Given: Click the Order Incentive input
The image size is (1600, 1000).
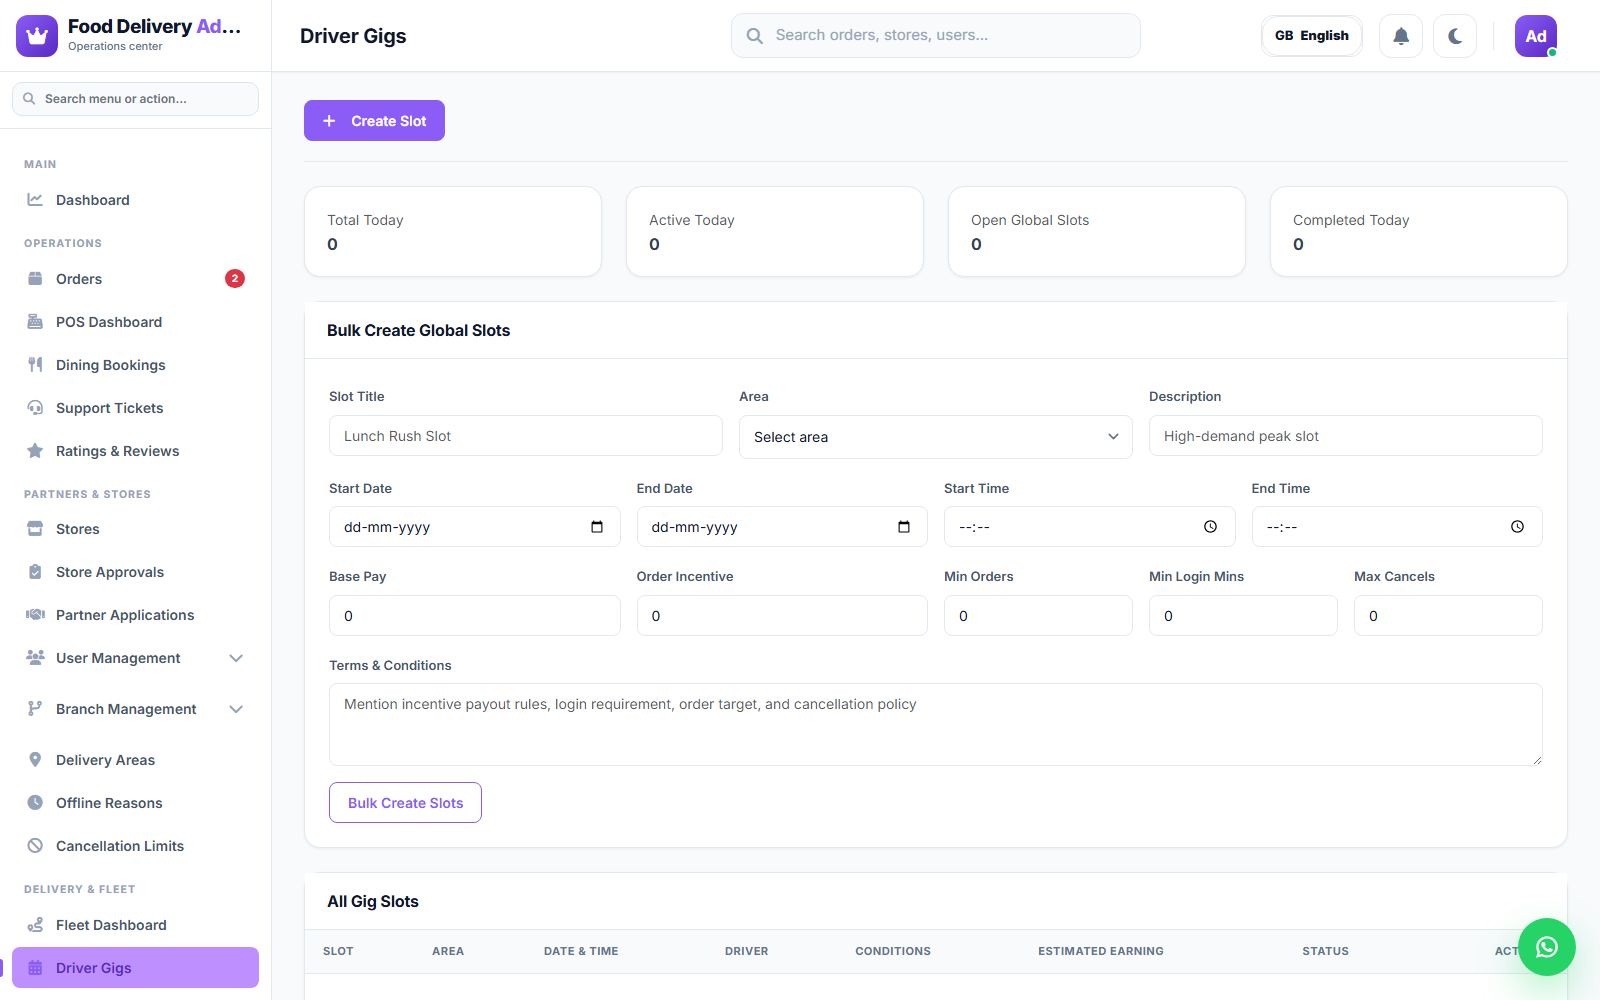Looking at the screenshot, I should coord(782,616).
